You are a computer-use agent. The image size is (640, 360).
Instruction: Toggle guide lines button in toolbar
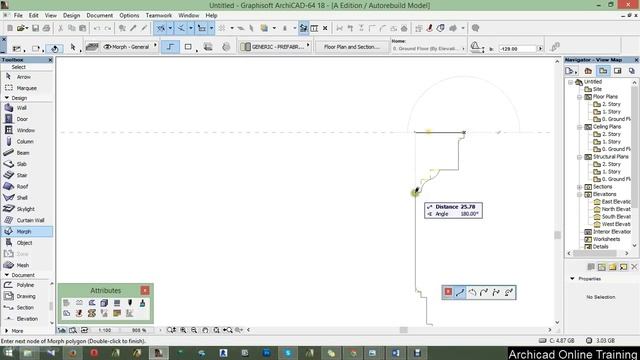pyautogui.click(x=161, y=28)
